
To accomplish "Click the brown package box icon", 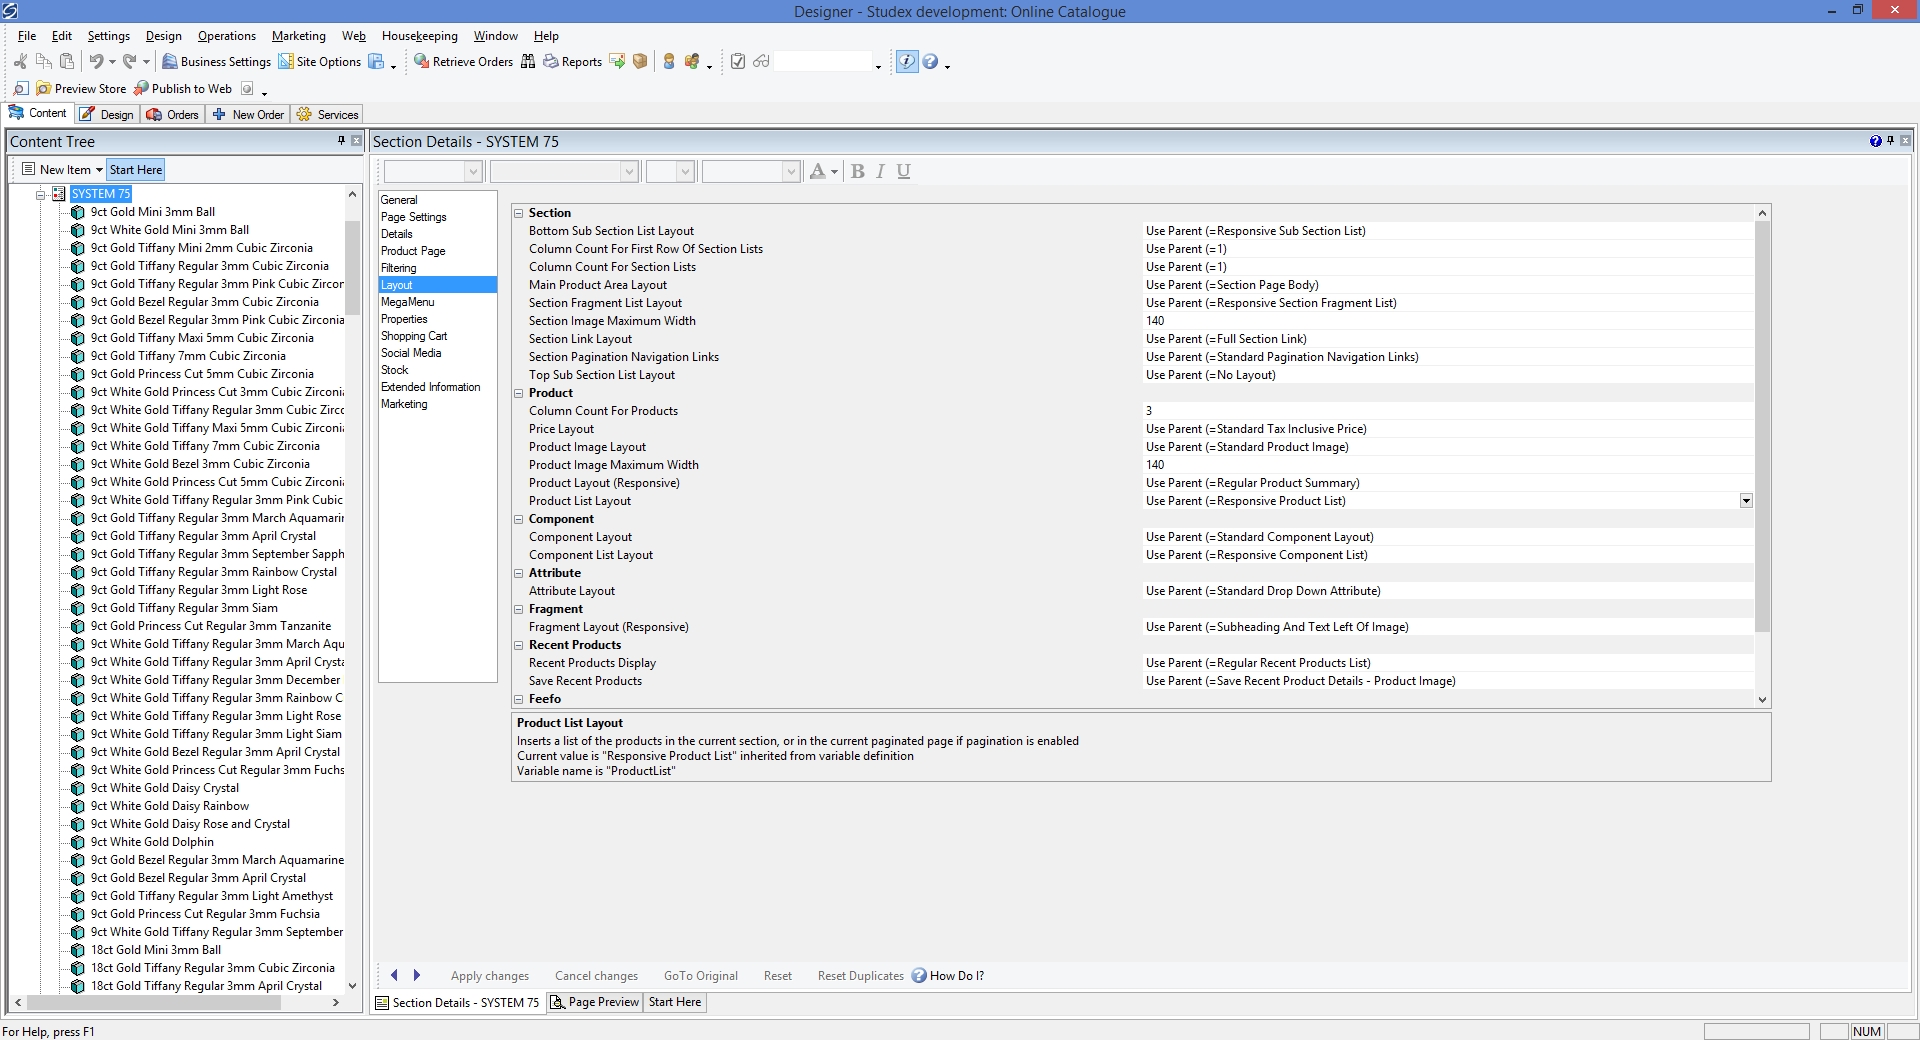I will point(640,62).
